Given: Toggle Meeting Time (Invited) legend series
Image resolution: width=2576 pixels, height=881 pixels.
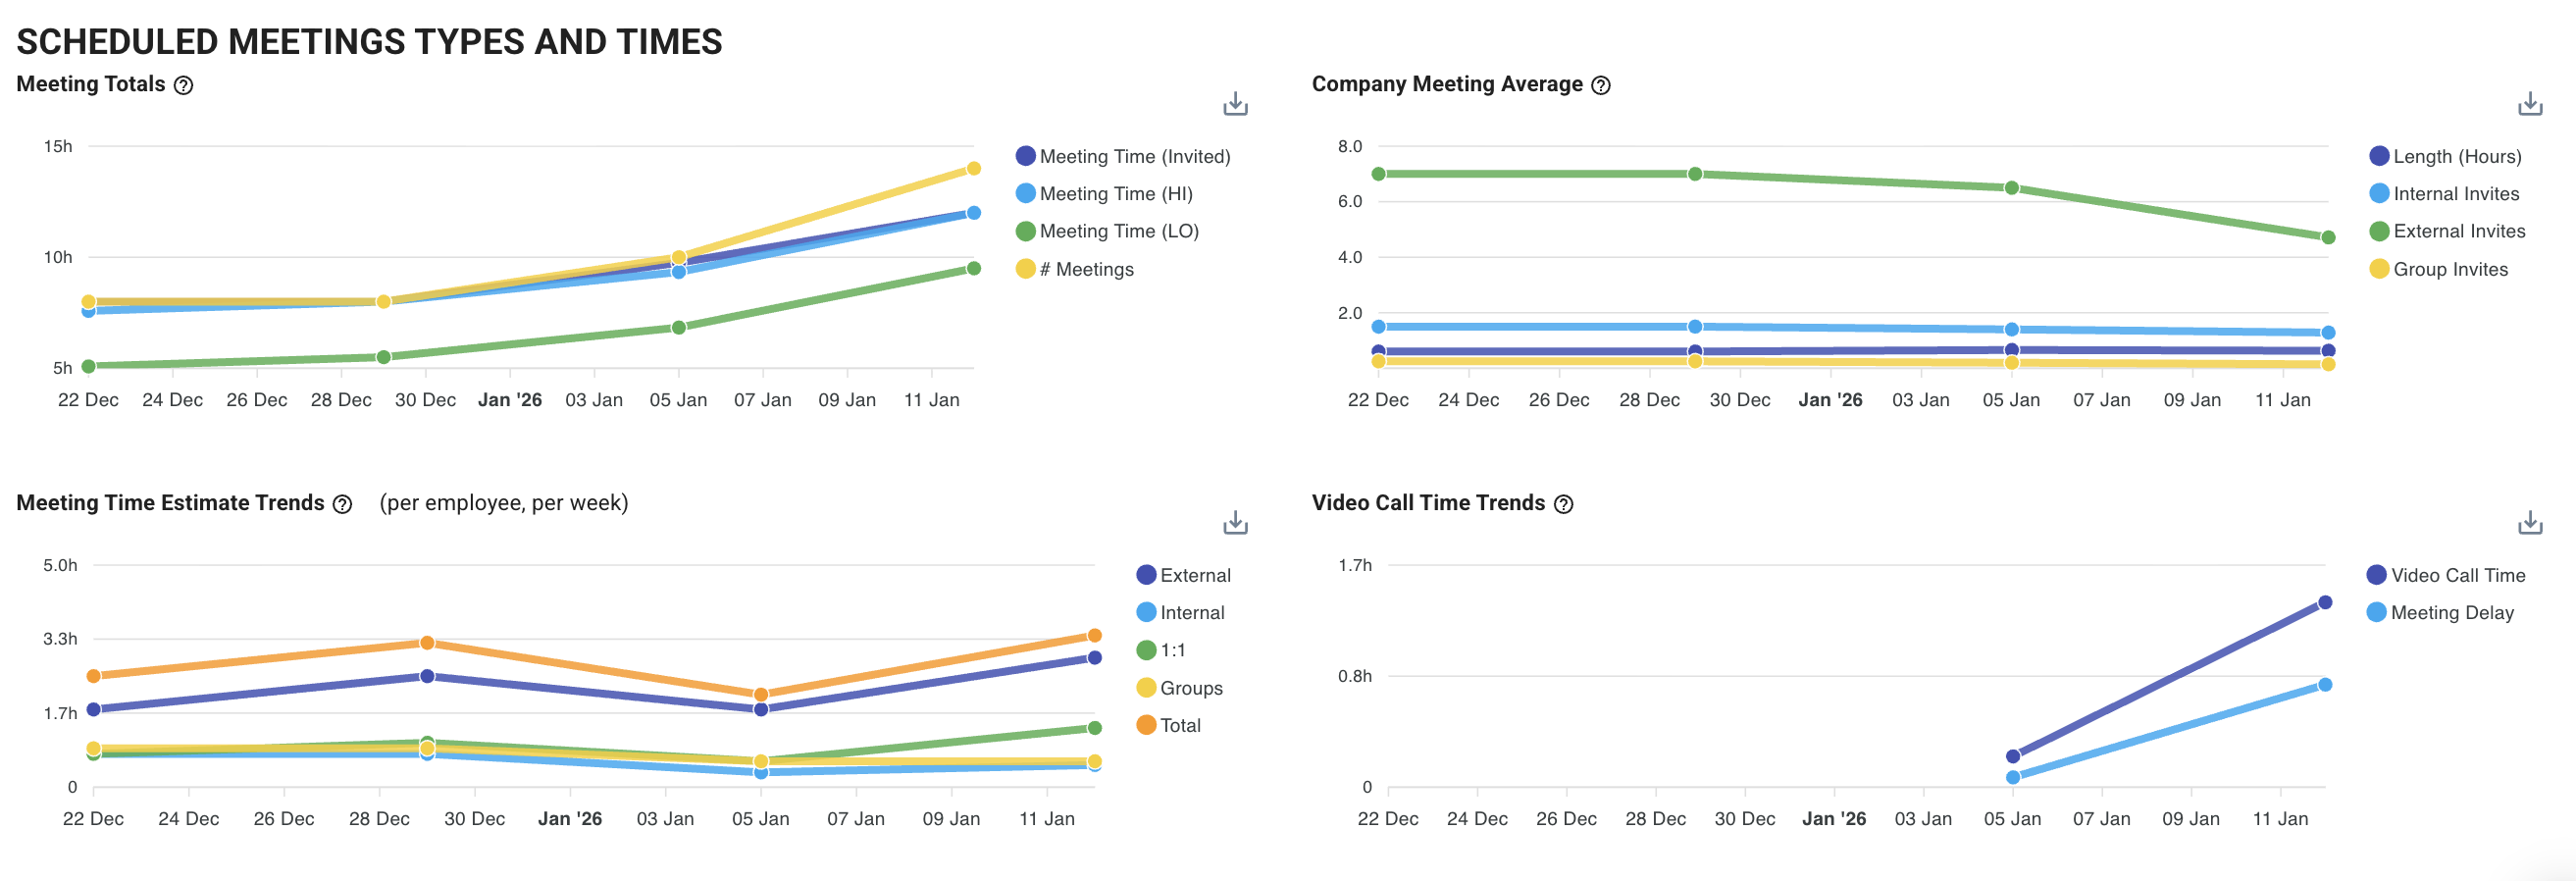Looking at the screenshot, I should [1133, 157].
